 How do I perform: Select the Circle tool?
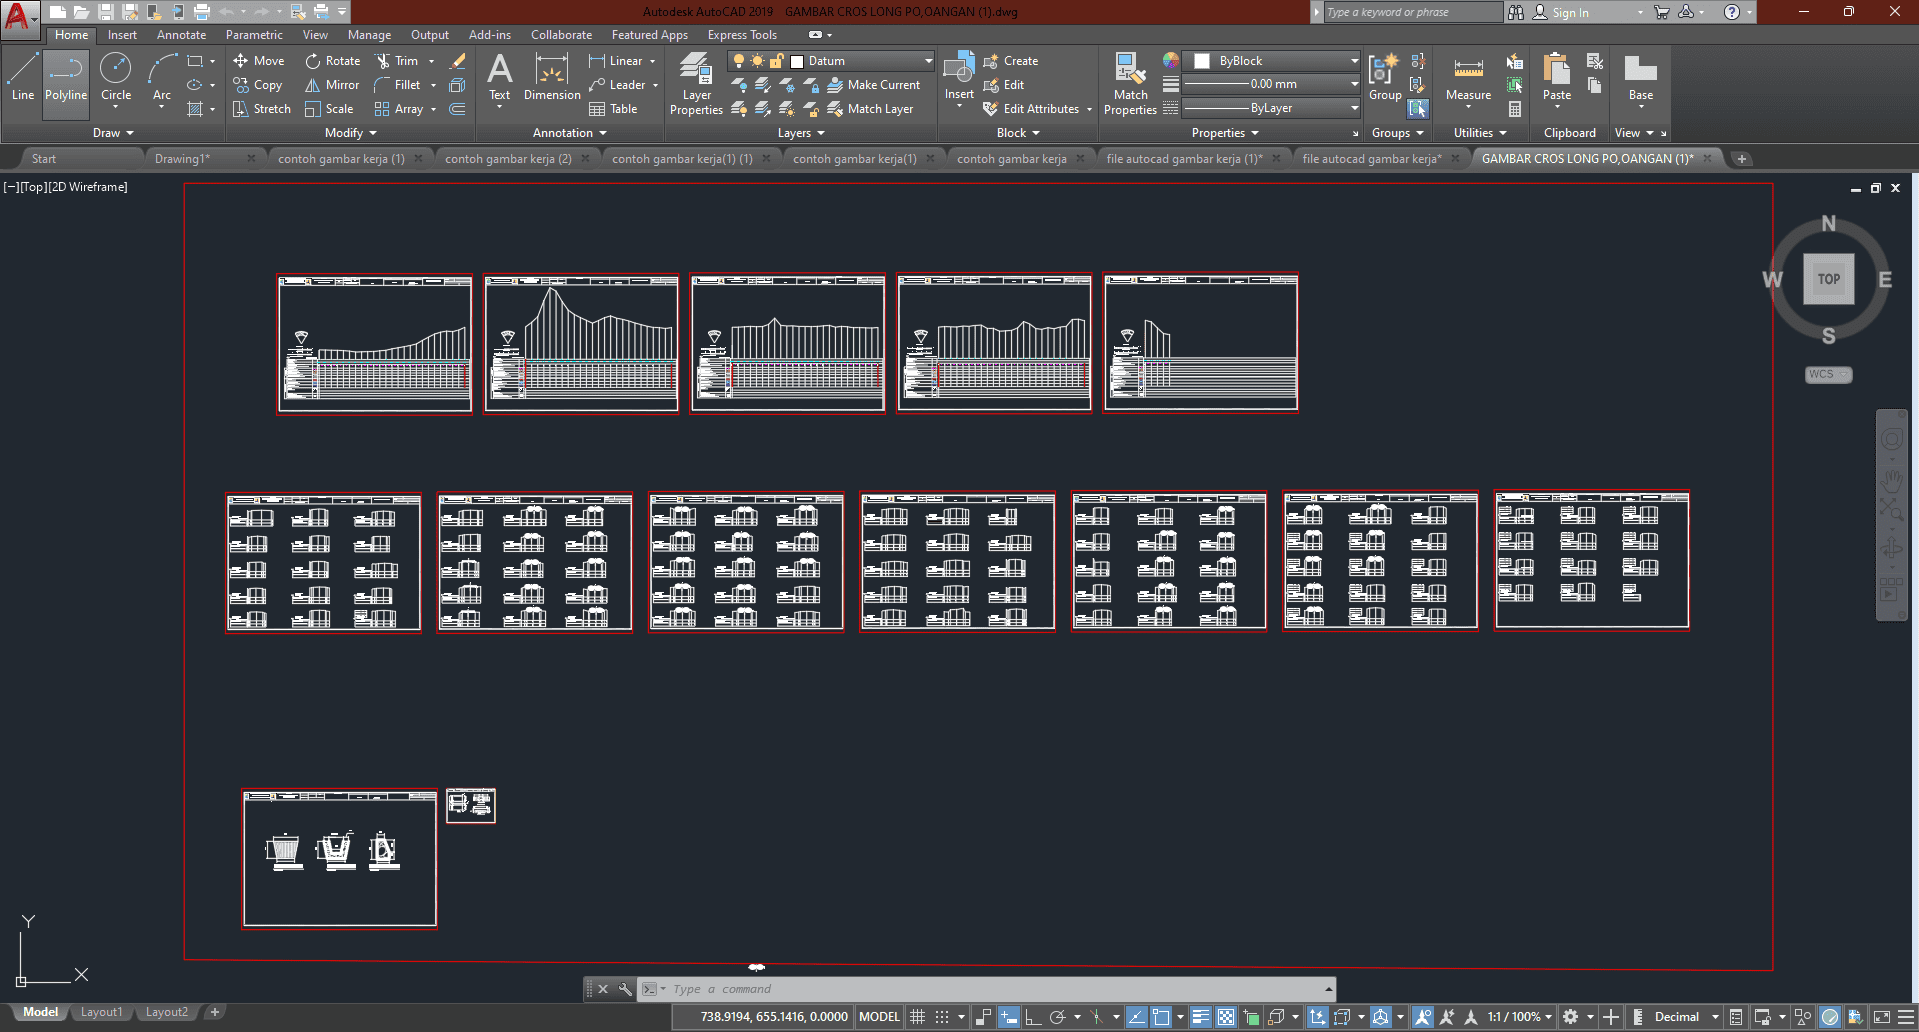pyautogui.click(x=116, y=78)
